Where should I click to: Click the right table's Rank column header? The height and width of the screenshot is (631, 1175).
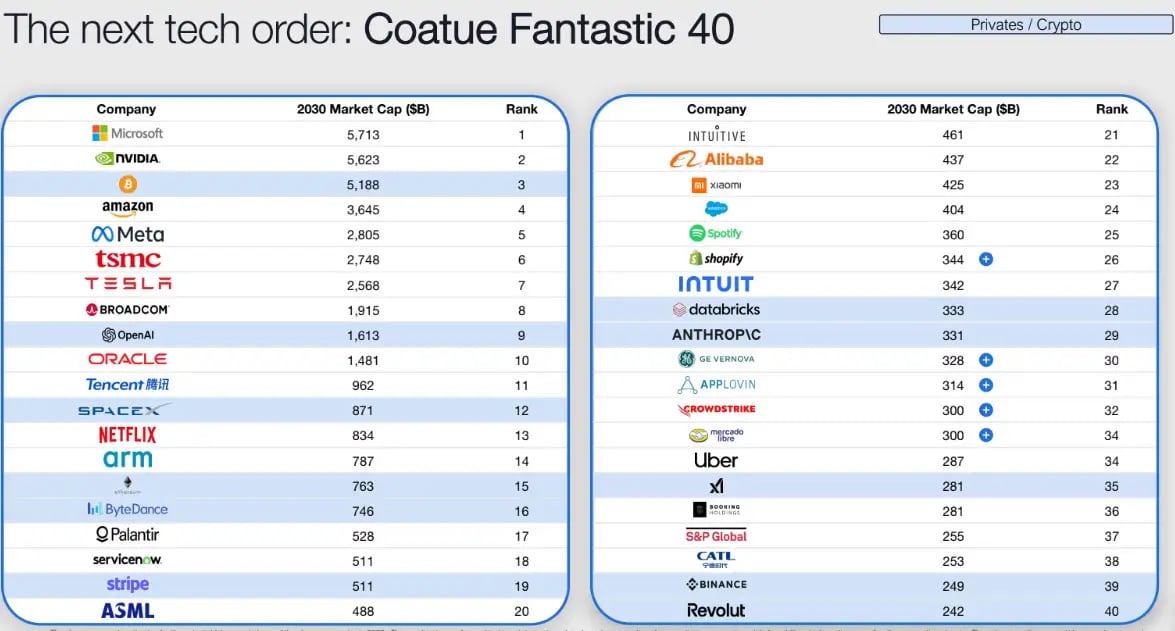[1111, 109]
